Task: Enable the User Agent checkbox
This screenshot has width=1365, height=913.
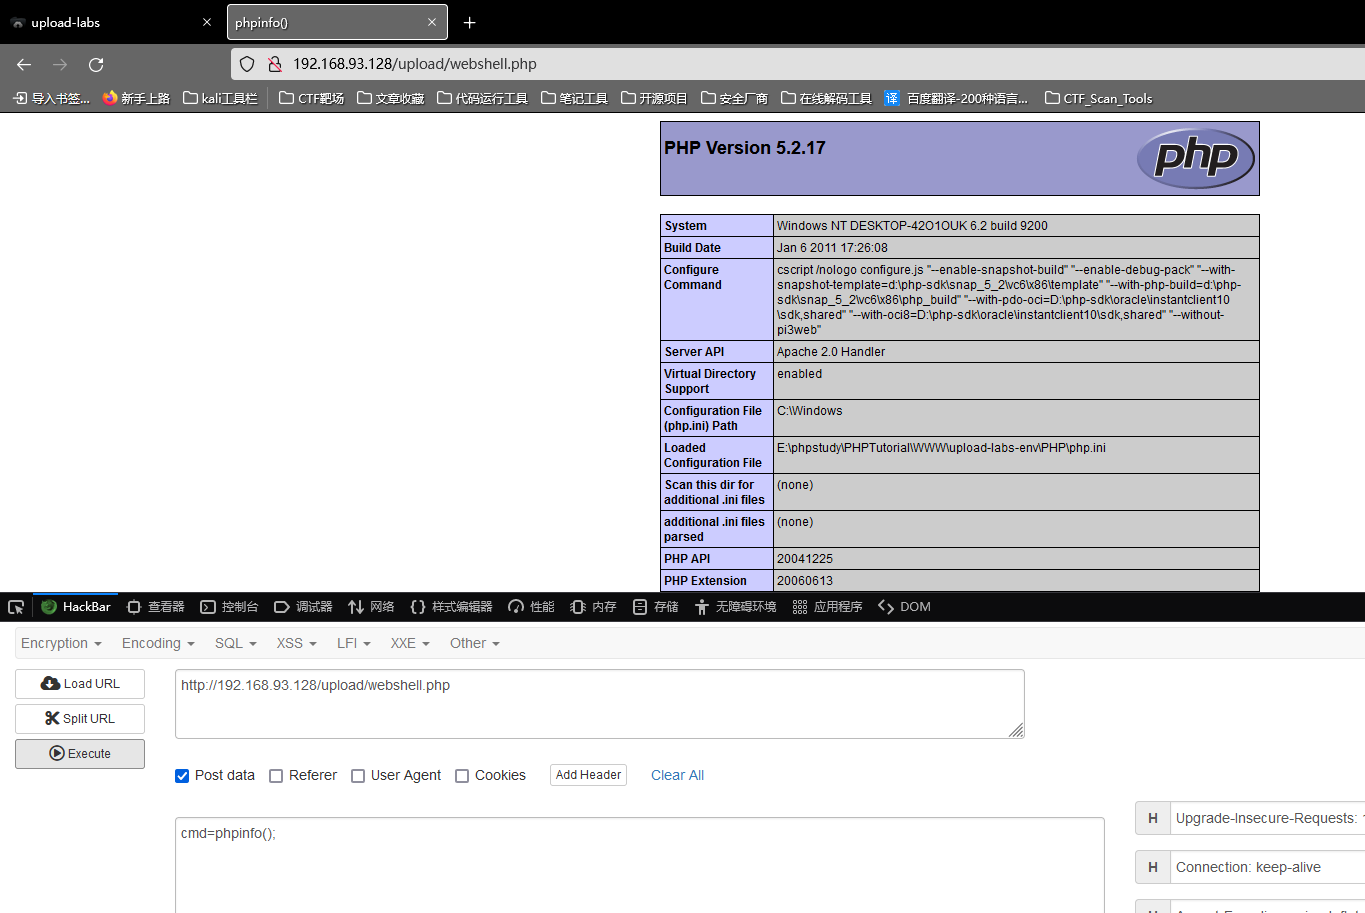Action: [x=358, y=776]
